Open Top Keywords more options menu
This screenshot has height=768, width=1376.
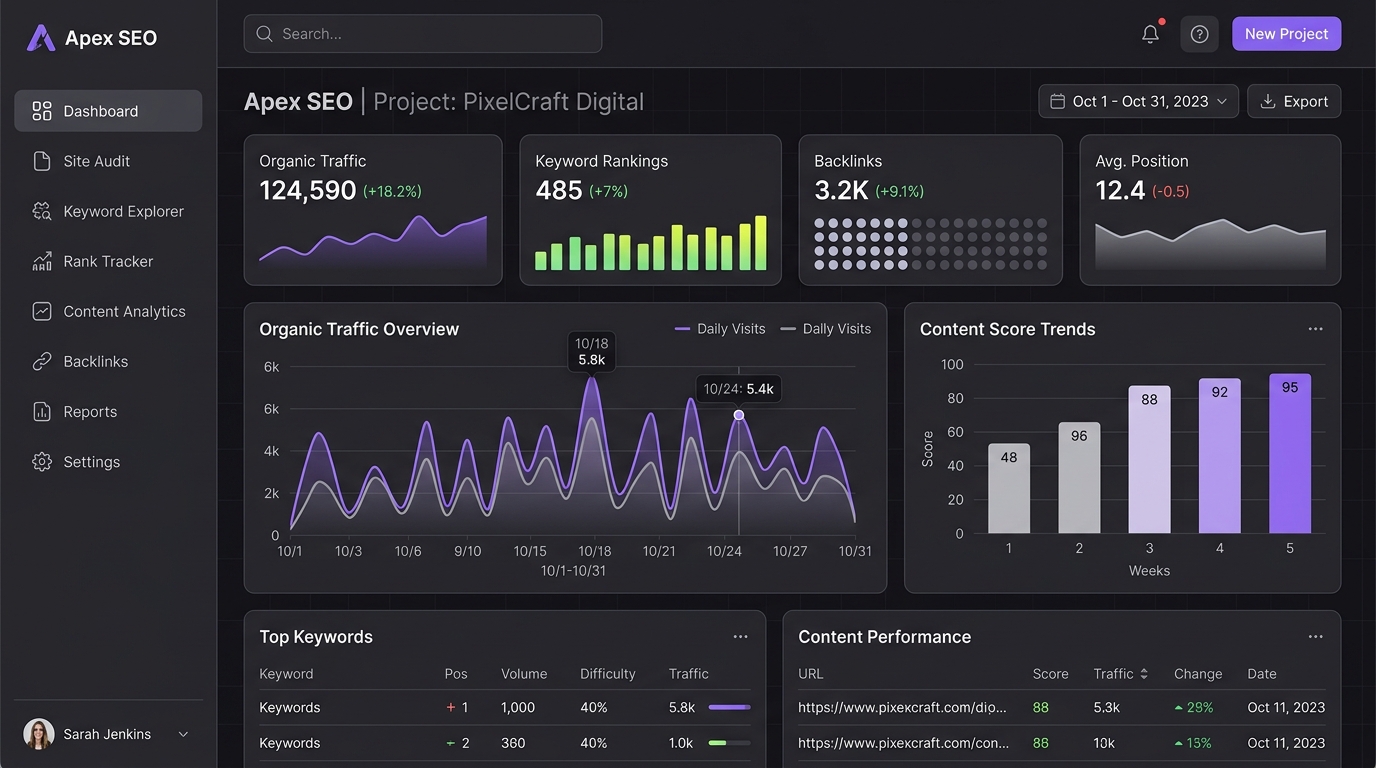point(740,637)
